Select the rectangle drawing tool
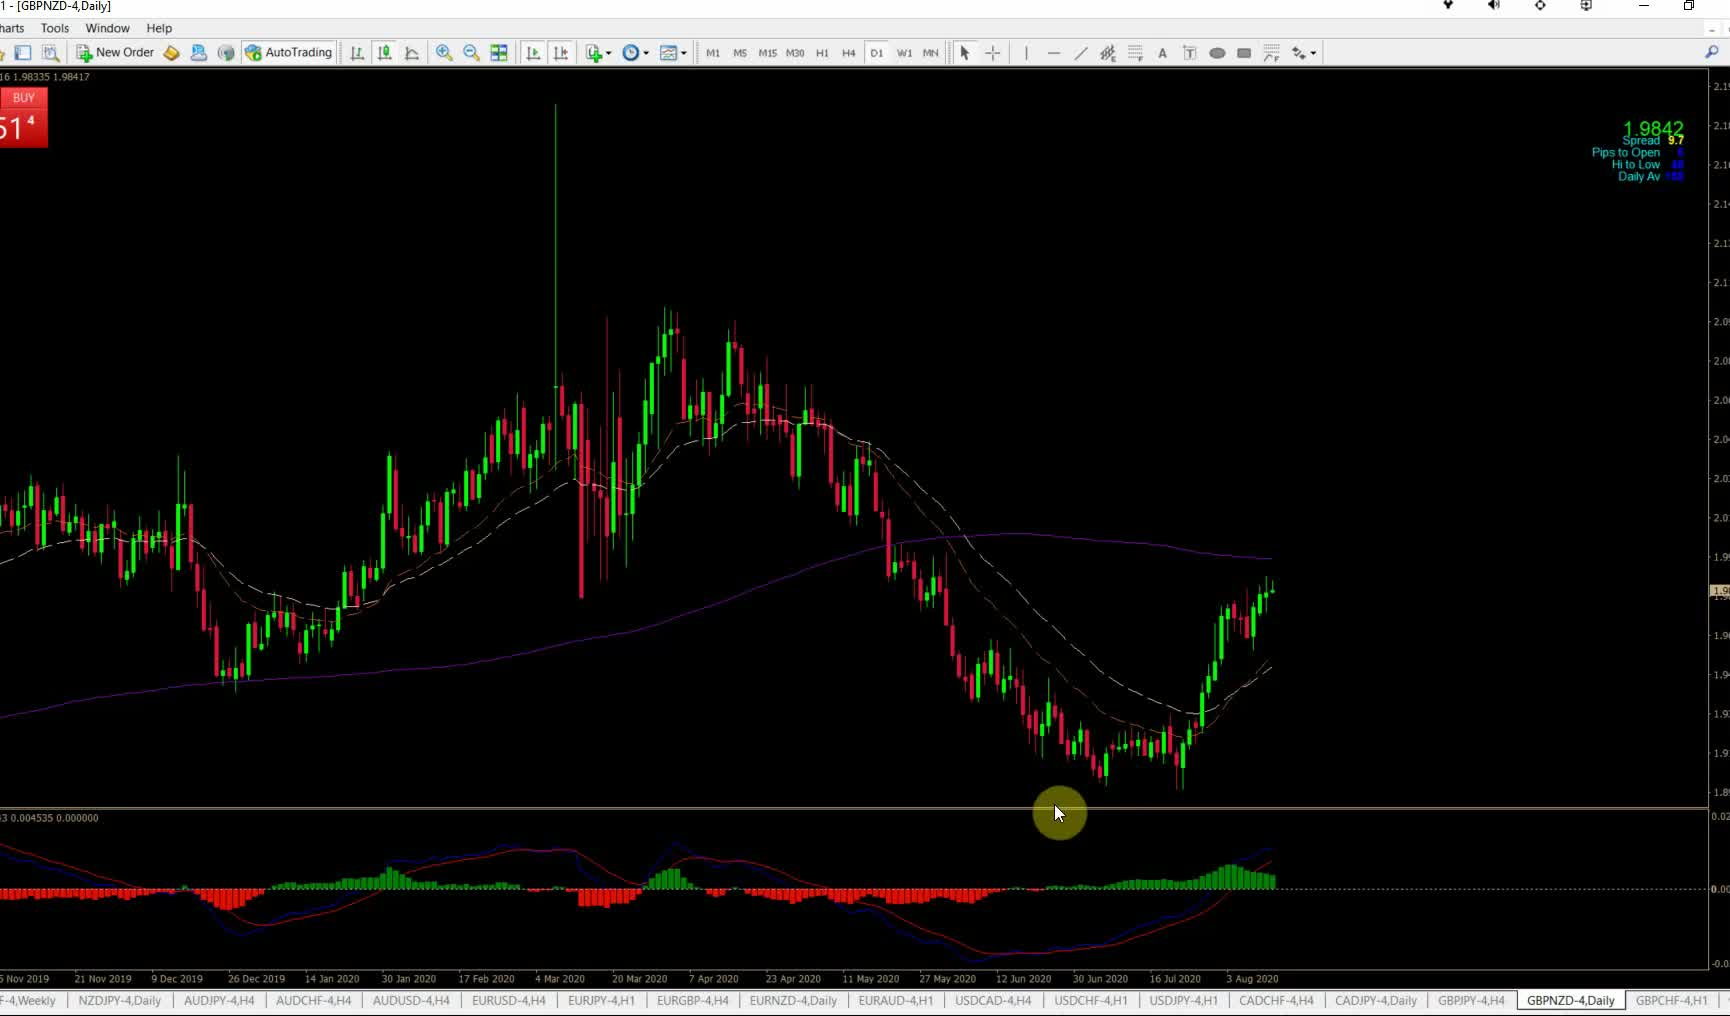The width and height of the screenshot is (1730, 1016). click(x=1244, y=53)
